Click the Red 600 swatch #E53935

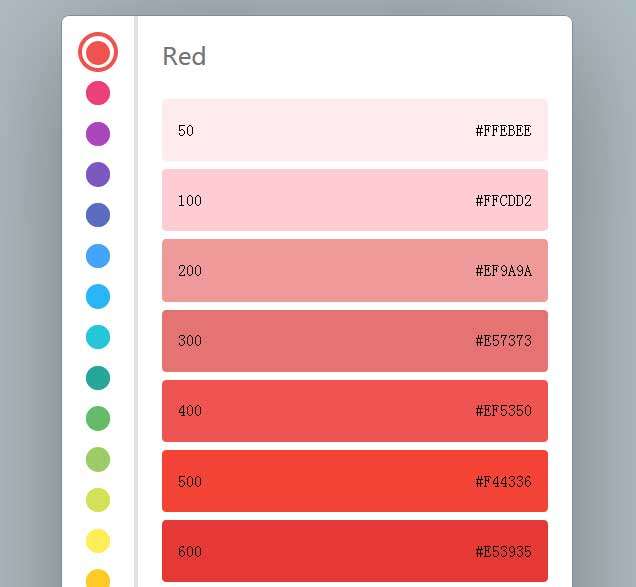click(x=354, y=551)
